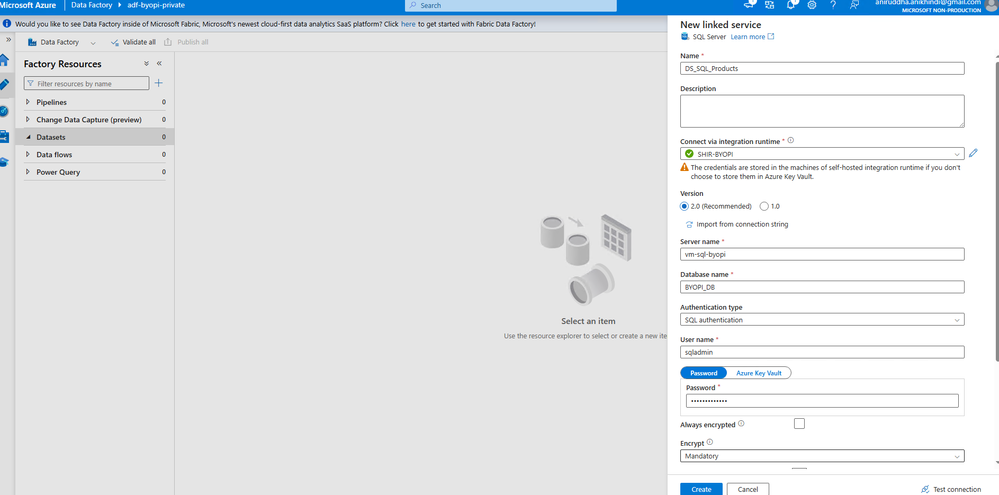Select version 2.0 (Recommended) radio button
999x495 pixels.
[684, 206]
